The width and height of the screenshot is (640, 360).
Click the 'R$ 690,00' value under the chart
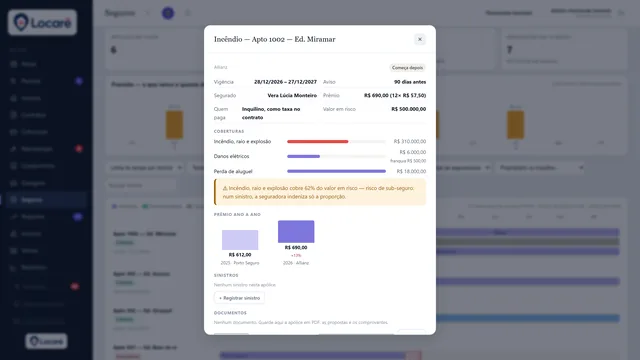[296, 248]
